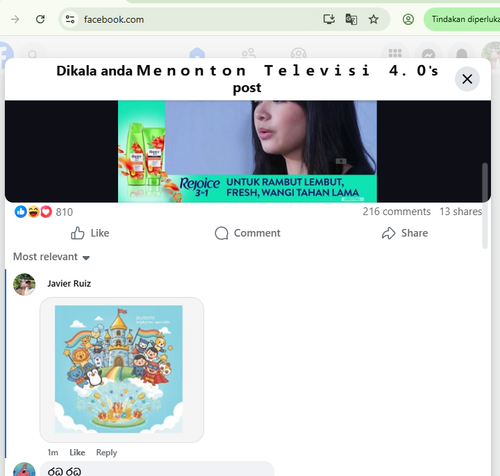Viewport: 500px width, 476px height.
Task: Click the red Love reaction icon
Action: coord(46,211)
